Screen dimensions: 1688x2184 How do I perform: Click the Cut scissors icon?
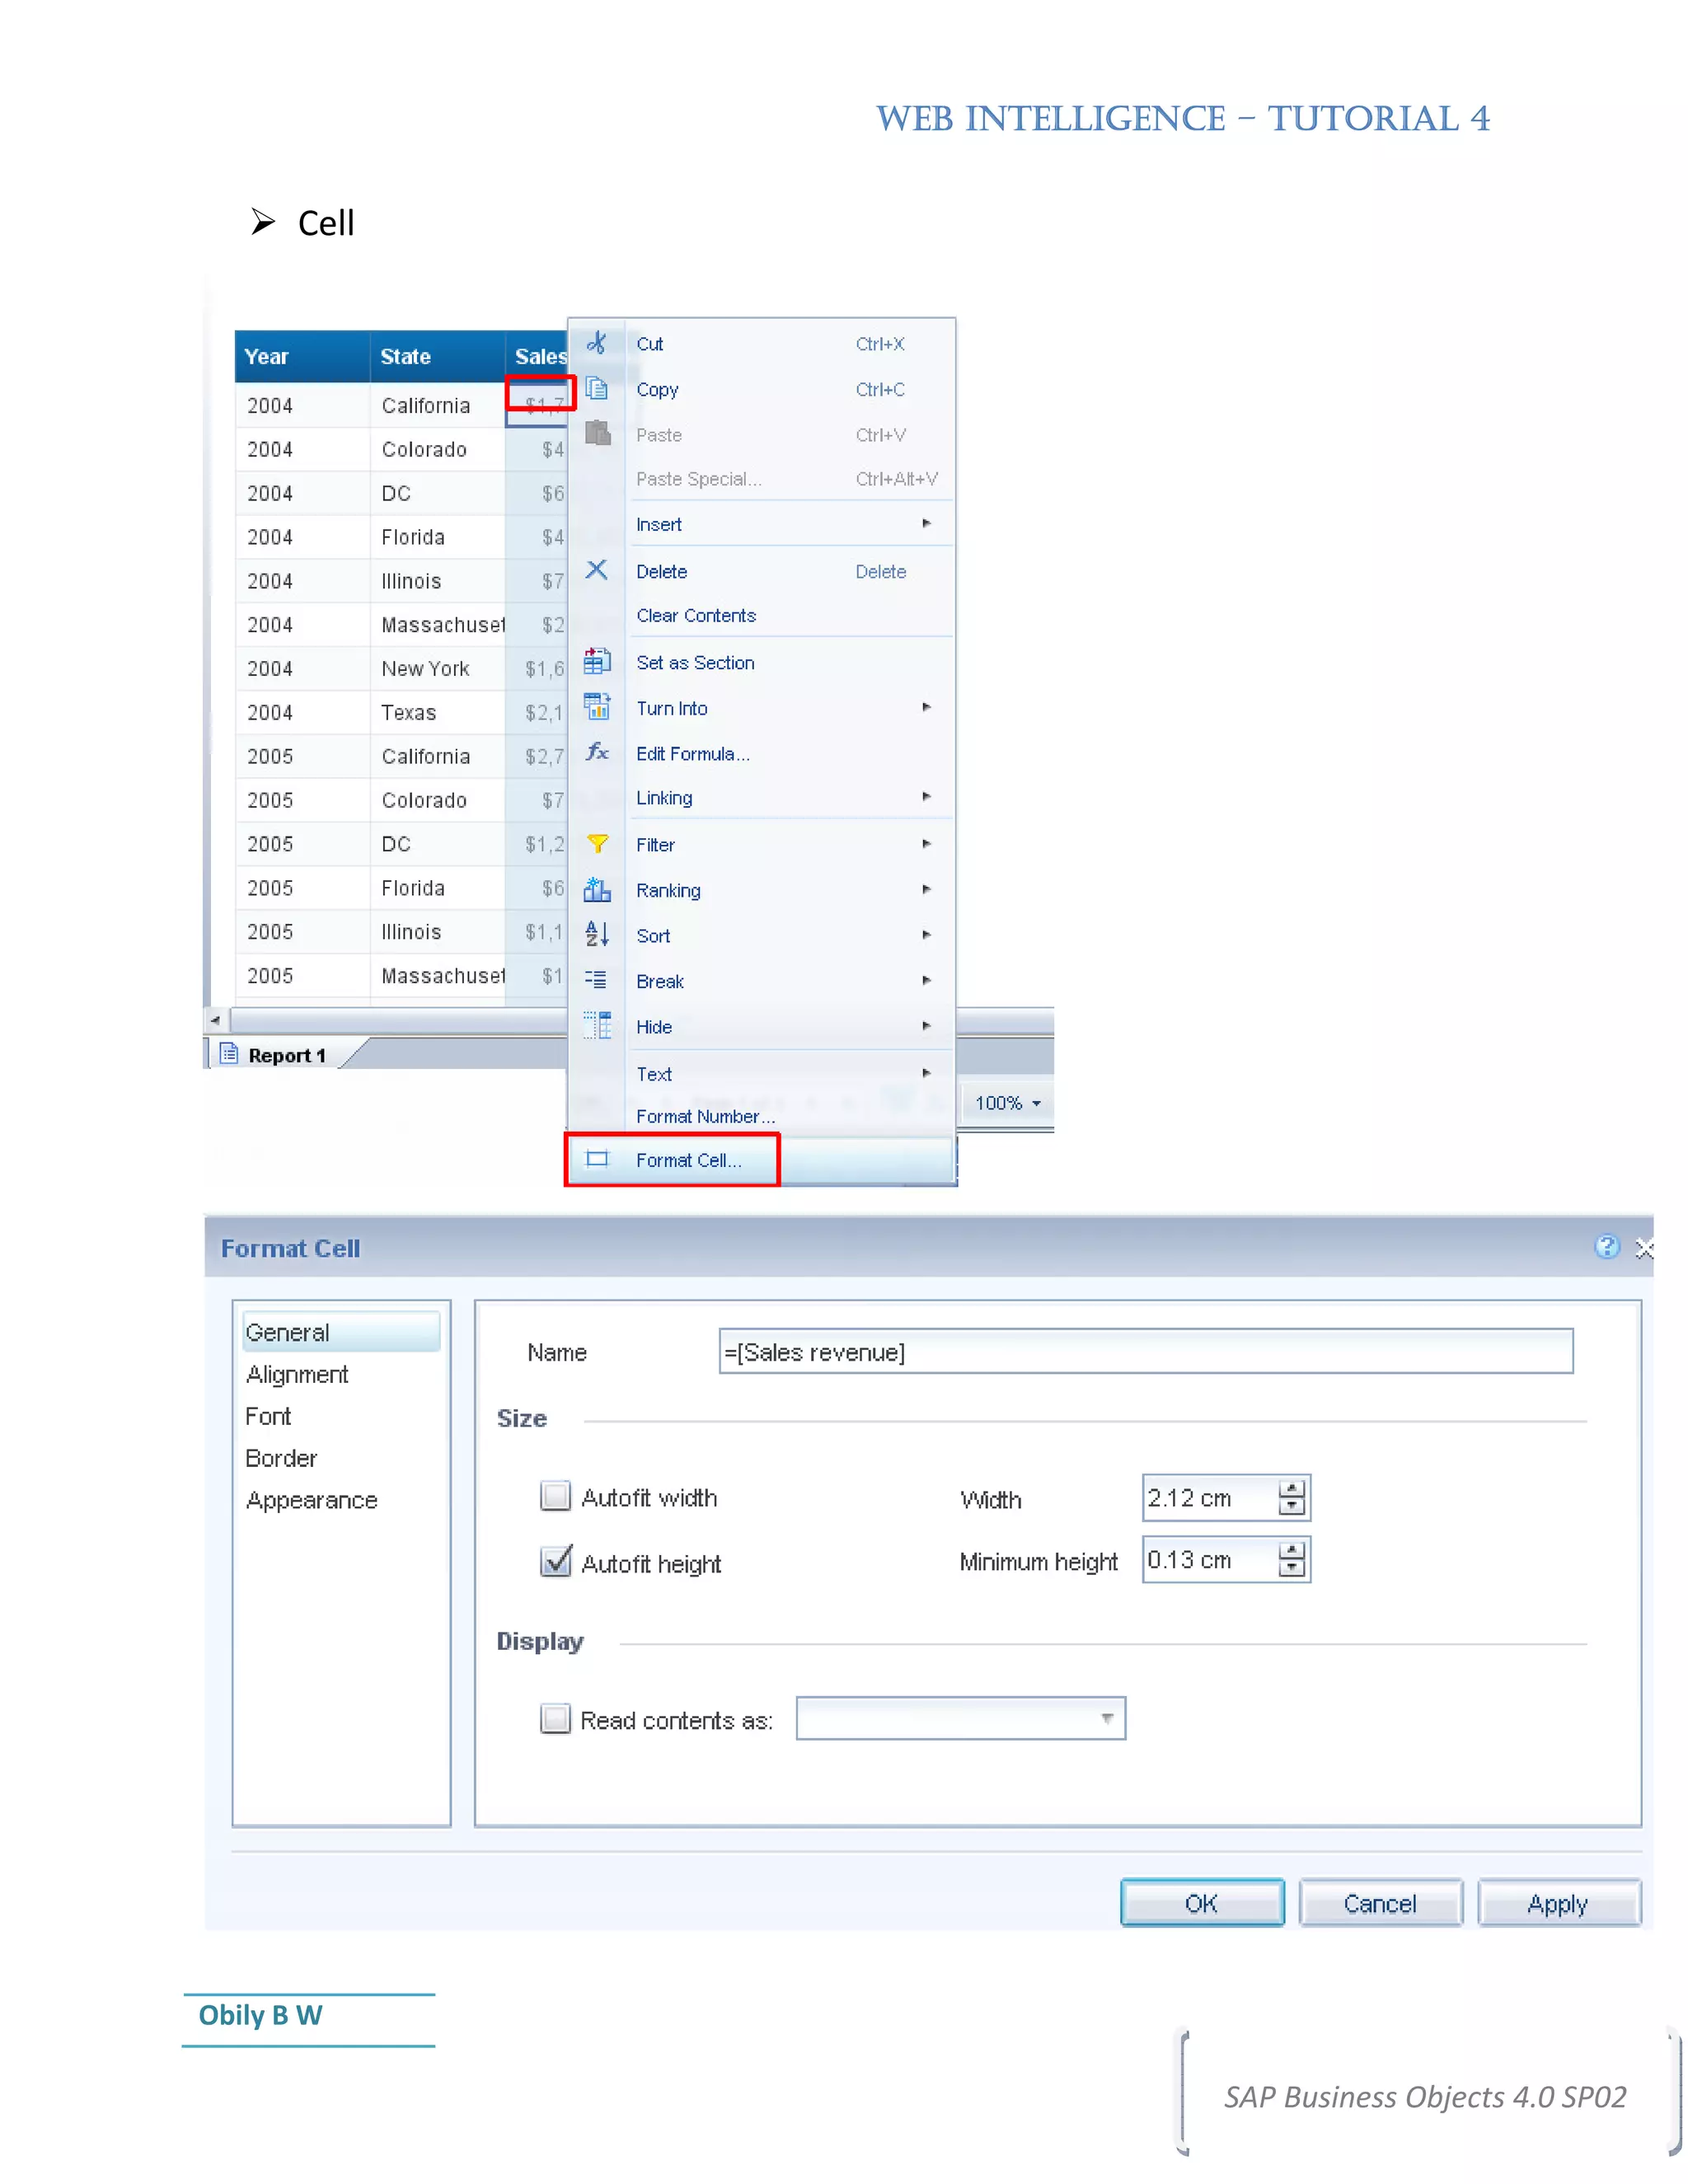pos(597,343)
